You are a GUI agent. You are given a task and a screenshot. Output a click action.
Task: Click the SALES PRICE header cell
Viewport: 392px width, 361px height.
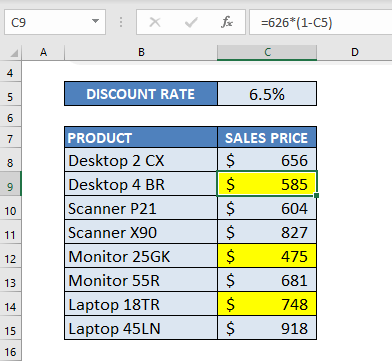coord(267,137)
